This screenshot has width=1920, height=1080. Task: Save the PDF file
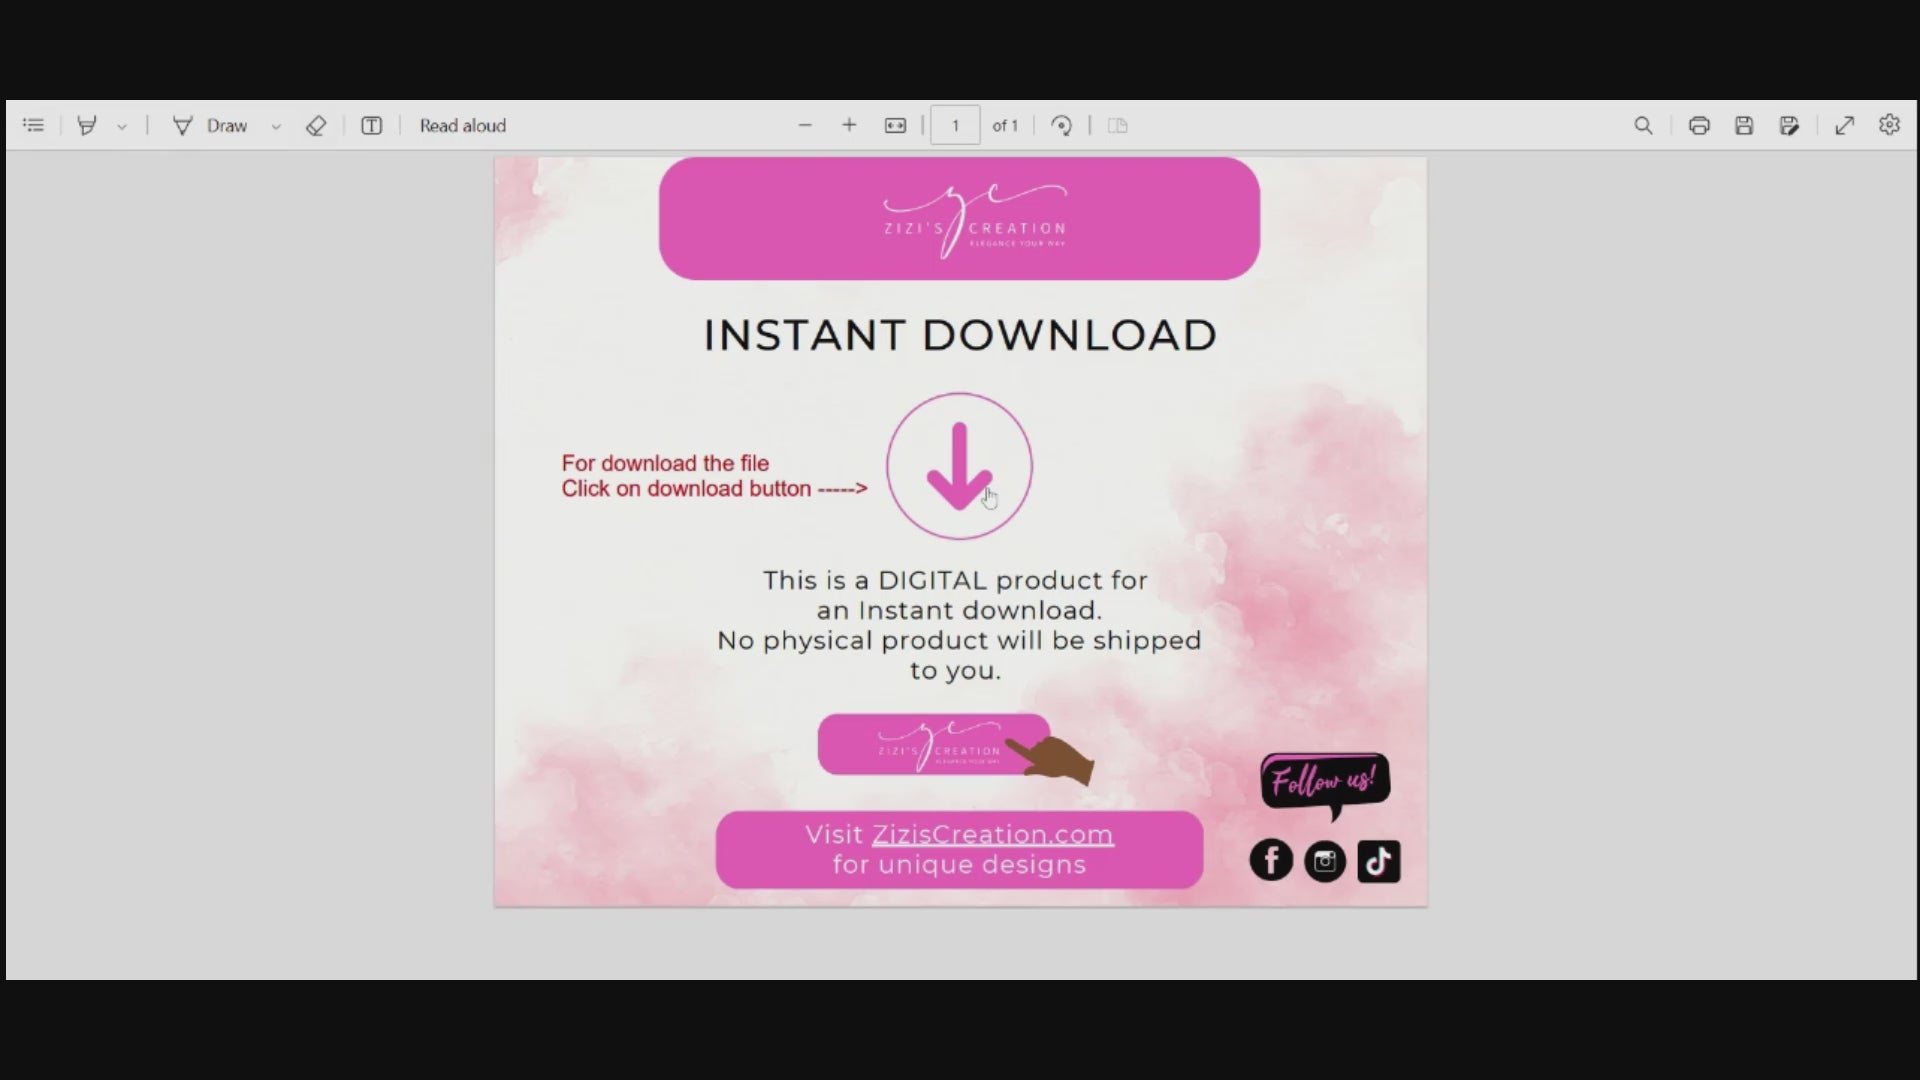click(1744, 125)
